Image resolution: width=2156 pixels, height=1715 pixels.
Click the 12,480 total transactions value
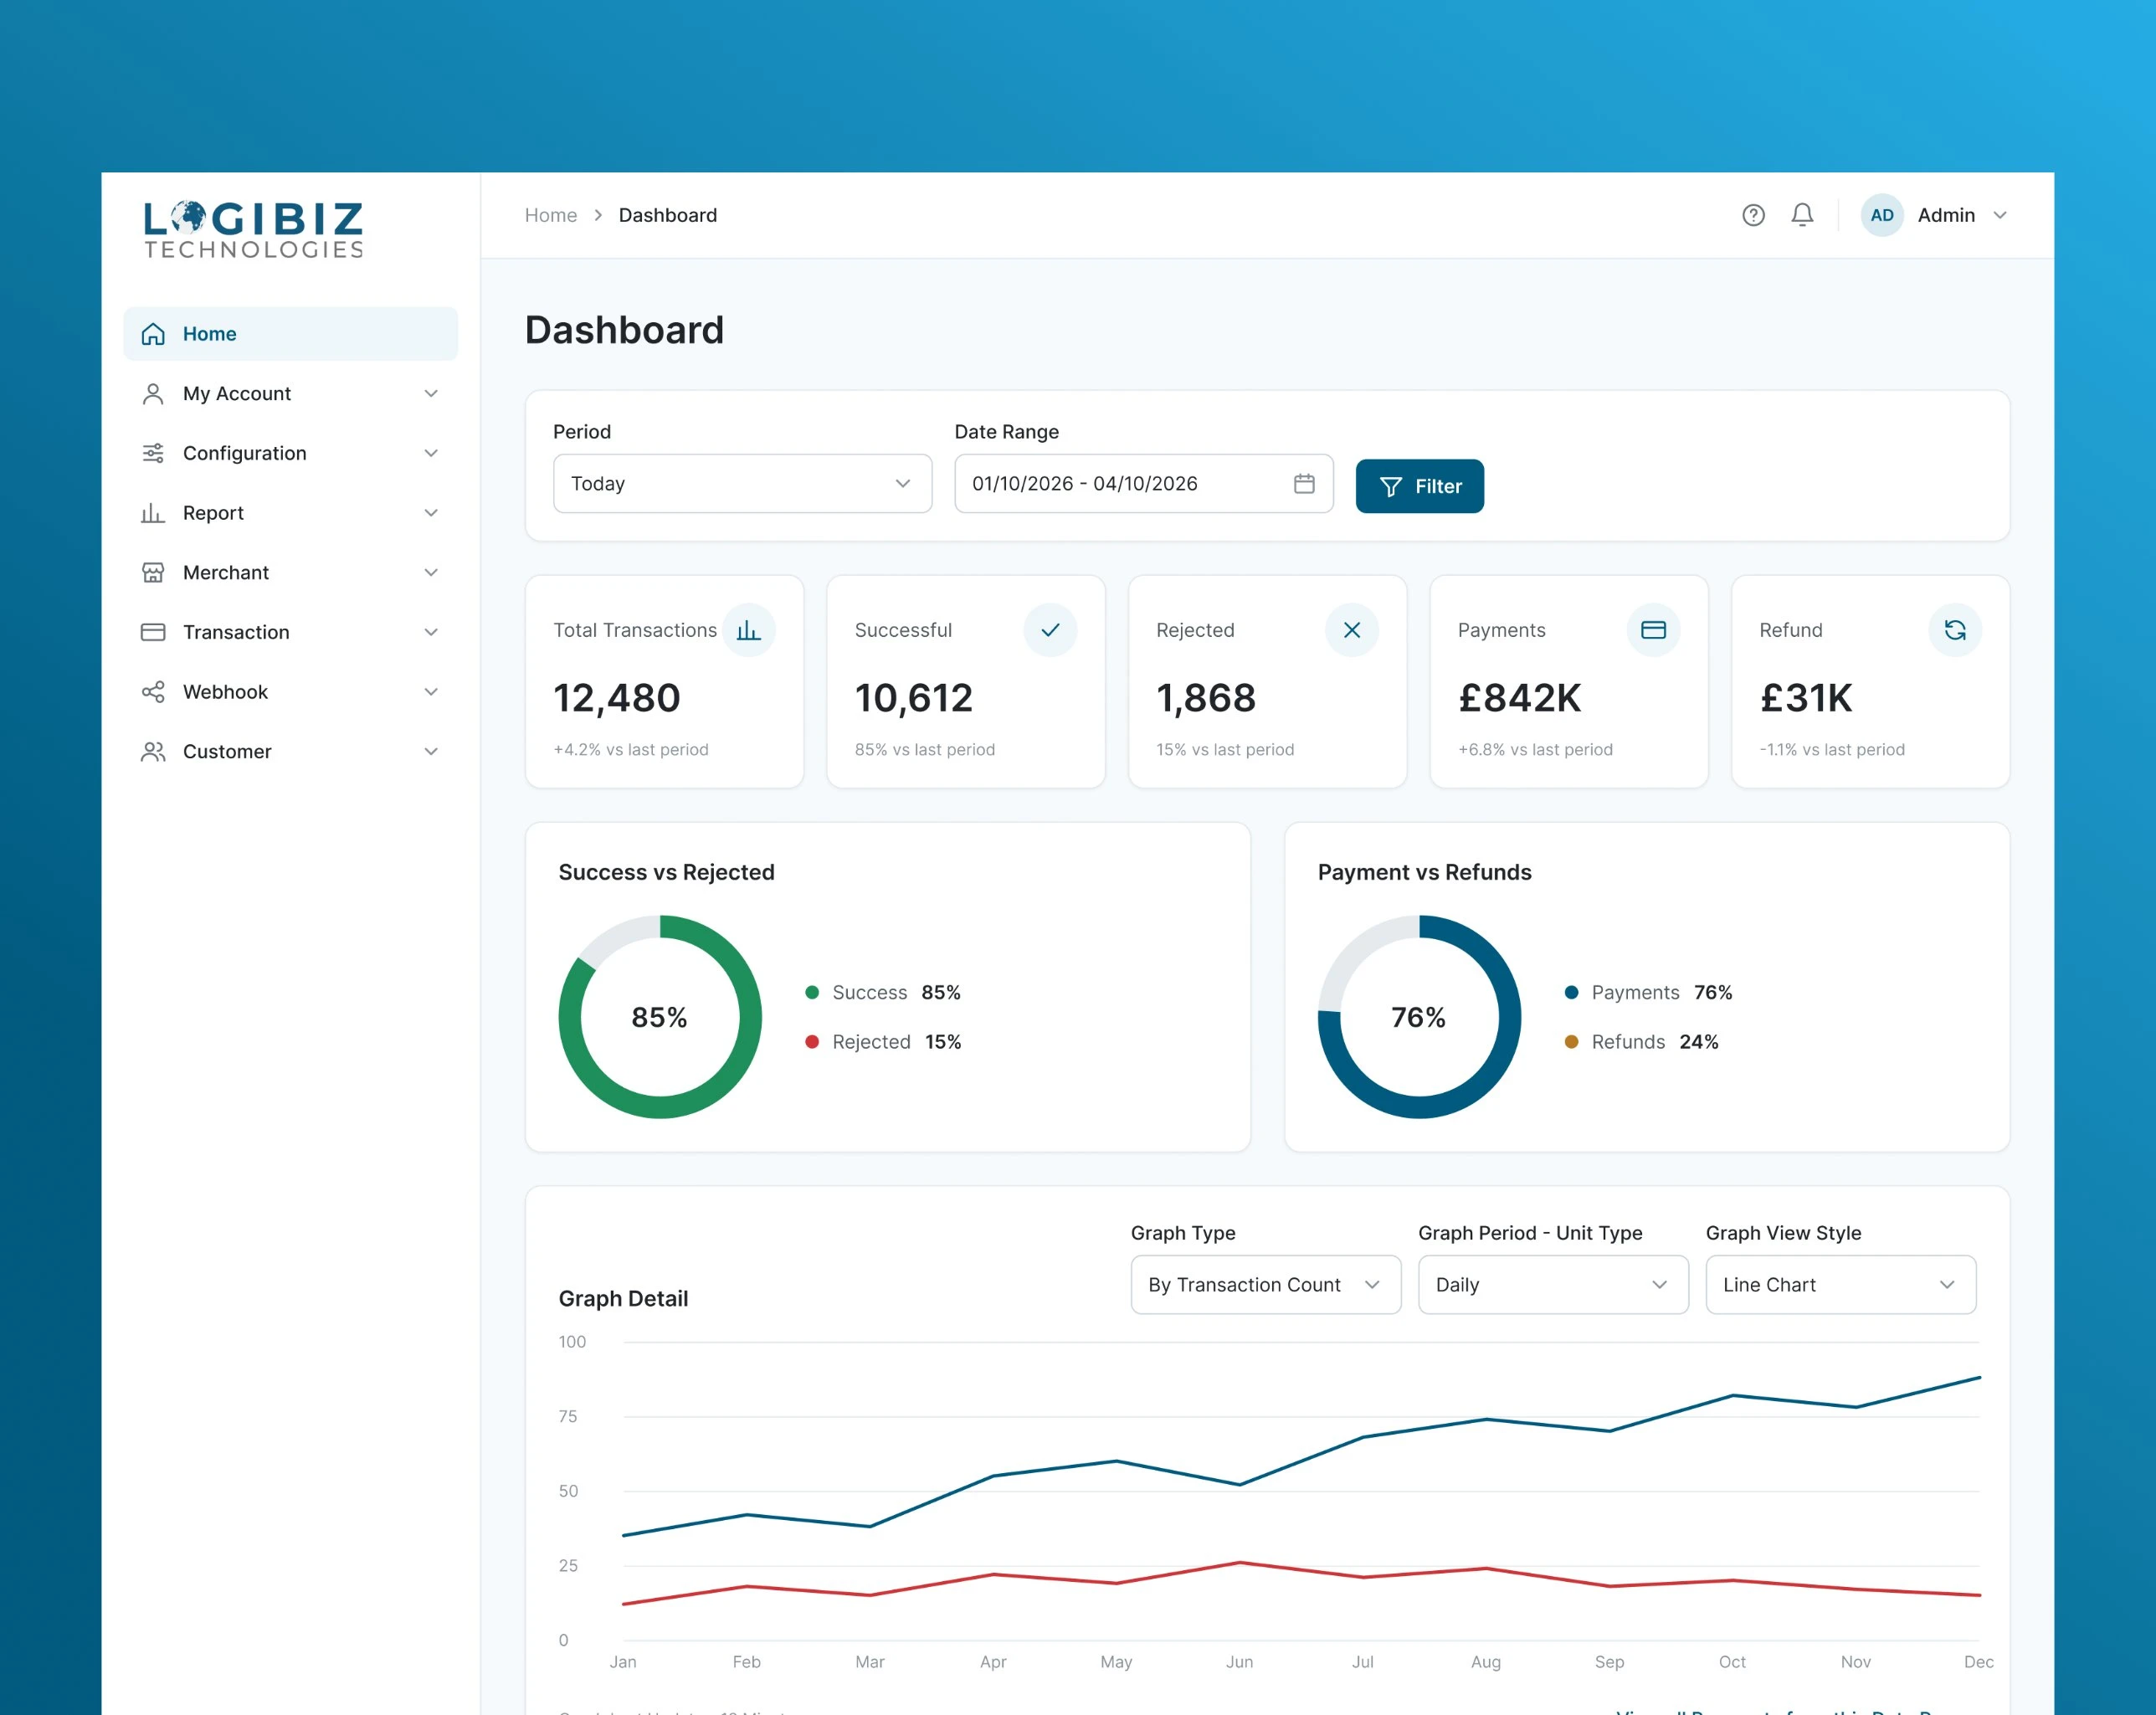click(x=617, y=698)
